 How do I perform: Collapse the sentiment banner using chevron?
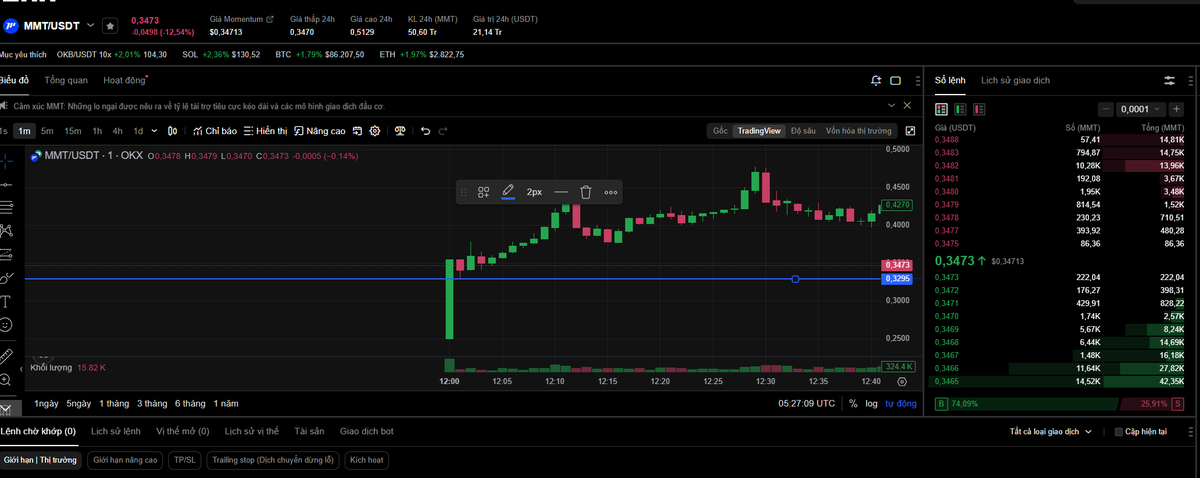click(x=892, y=105)
